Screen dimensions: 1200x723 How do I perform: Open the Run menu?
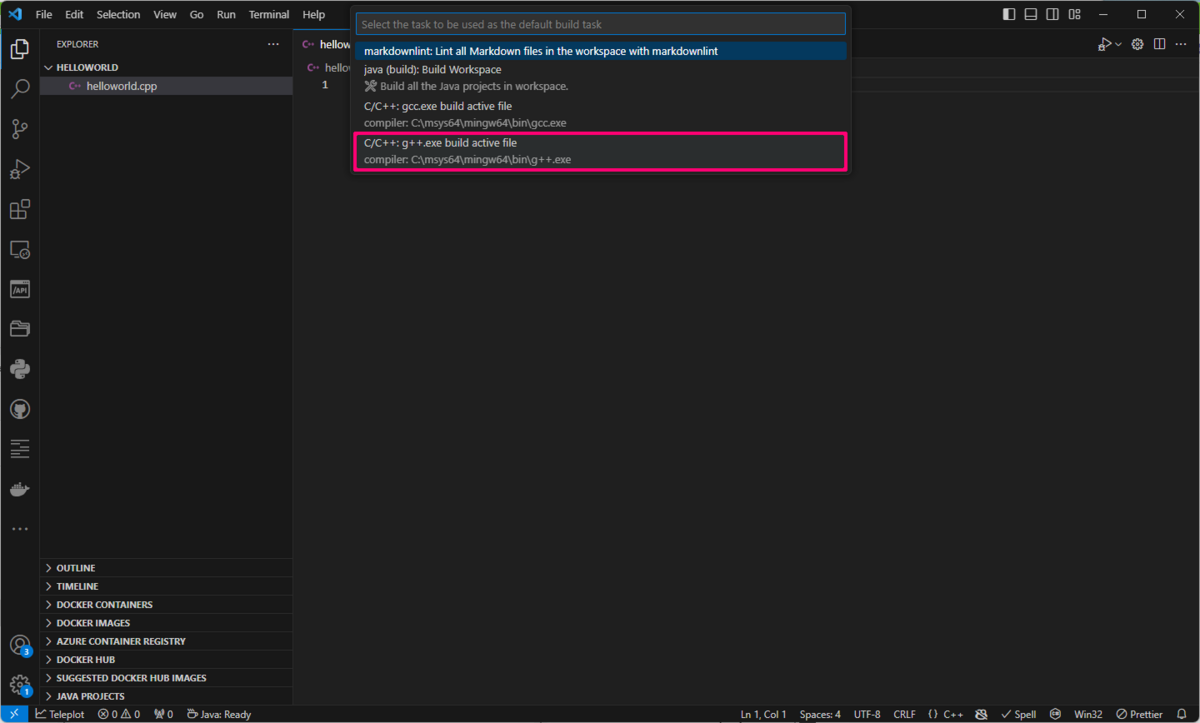tap(226, 15)
